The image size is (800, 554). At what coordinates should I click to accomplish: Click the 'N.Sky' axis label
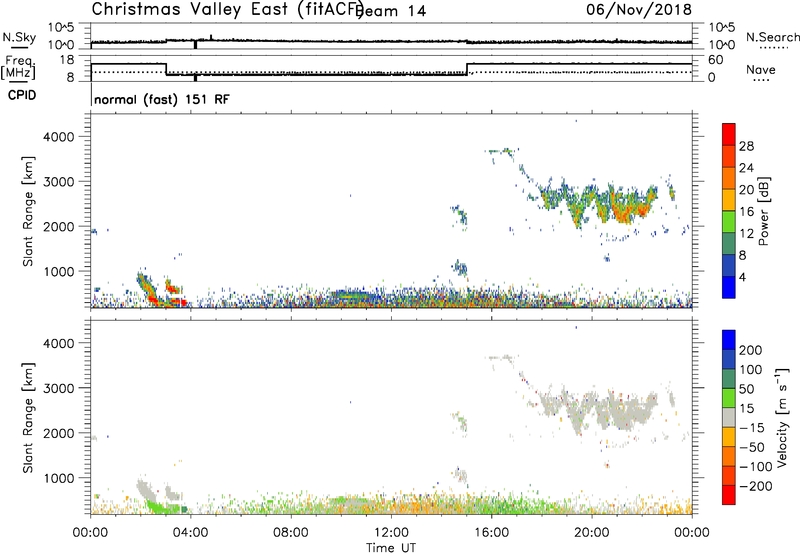[x=19, y=37]
